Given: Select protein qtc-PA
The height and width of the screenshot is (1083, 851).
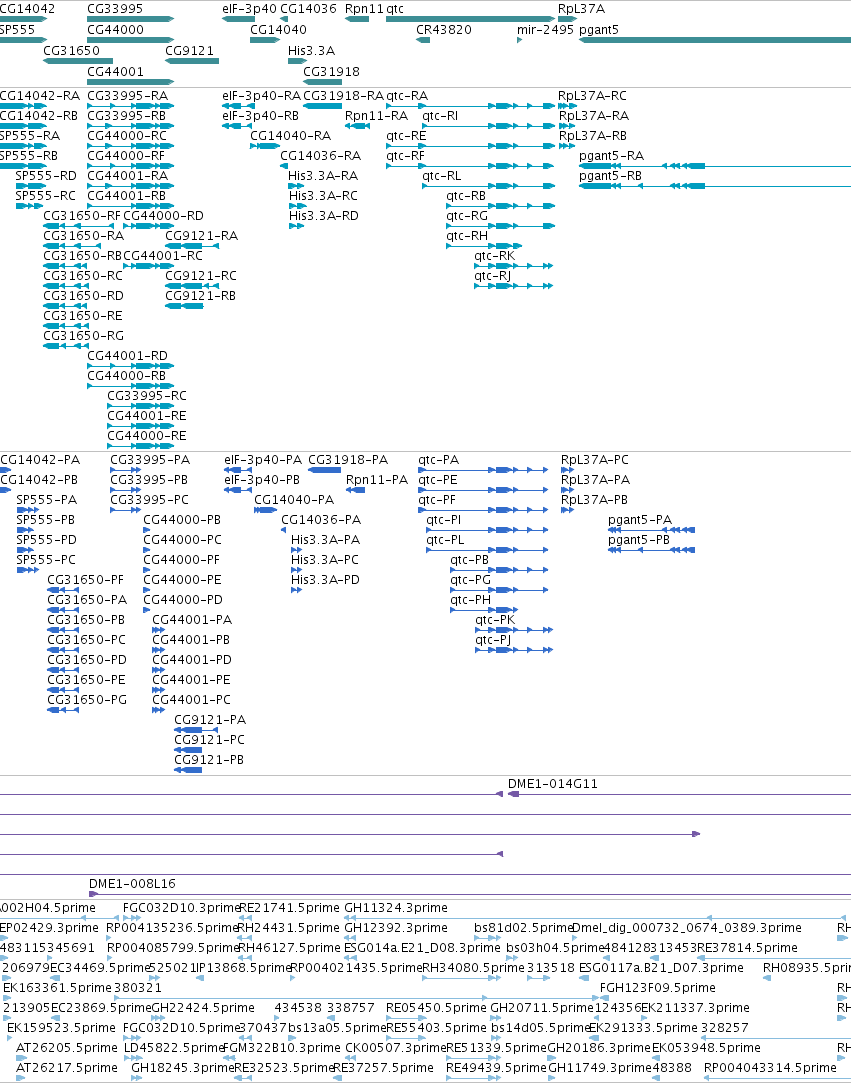Looking at the screenshot, I should tap(484, 470).
